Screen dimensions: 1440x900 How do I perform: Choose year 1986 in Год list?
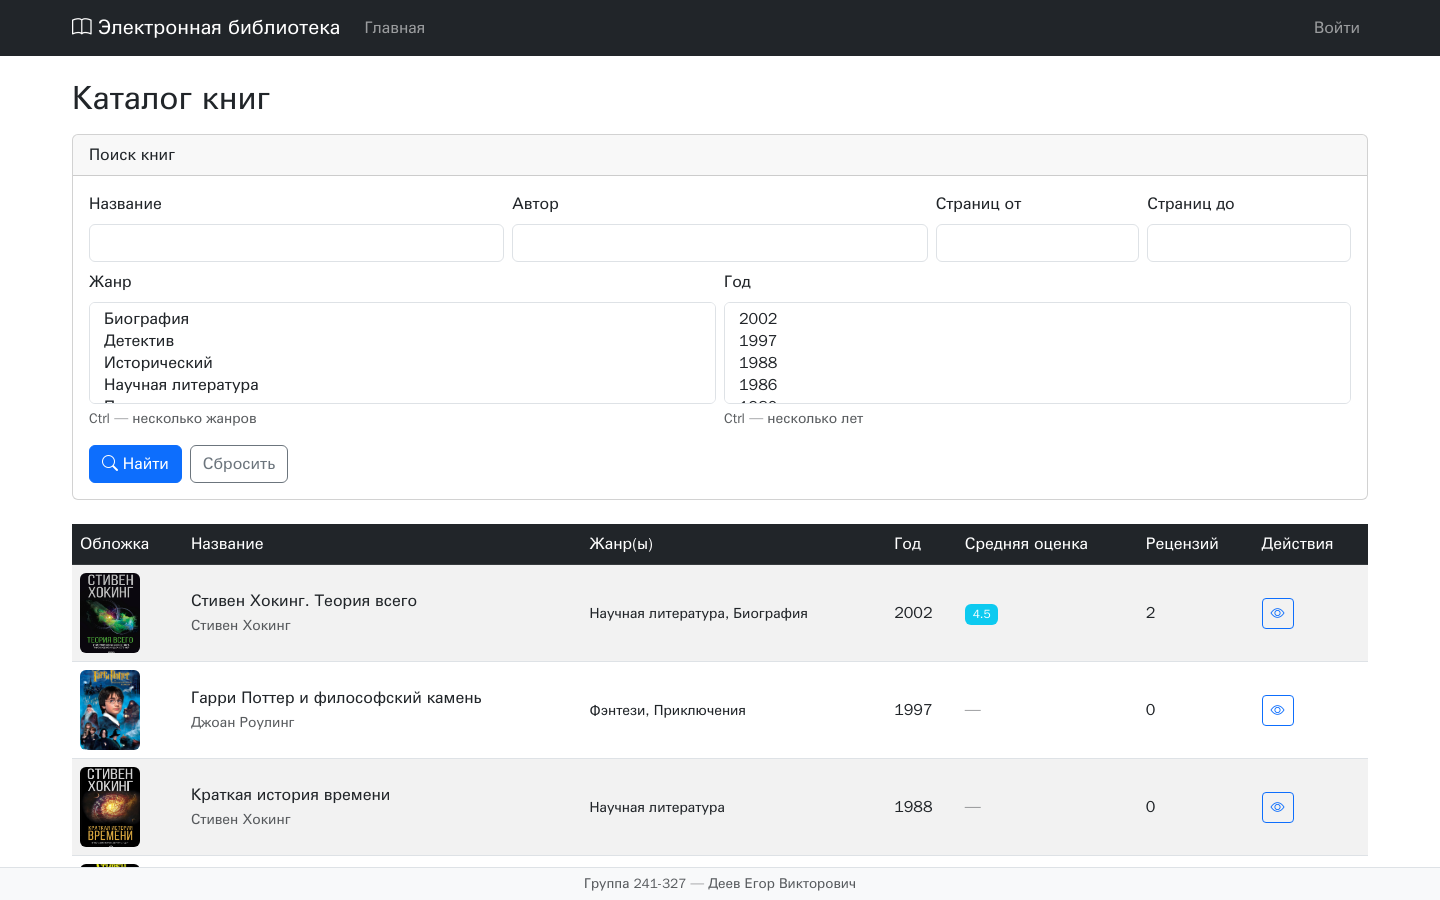[1037, 385]
